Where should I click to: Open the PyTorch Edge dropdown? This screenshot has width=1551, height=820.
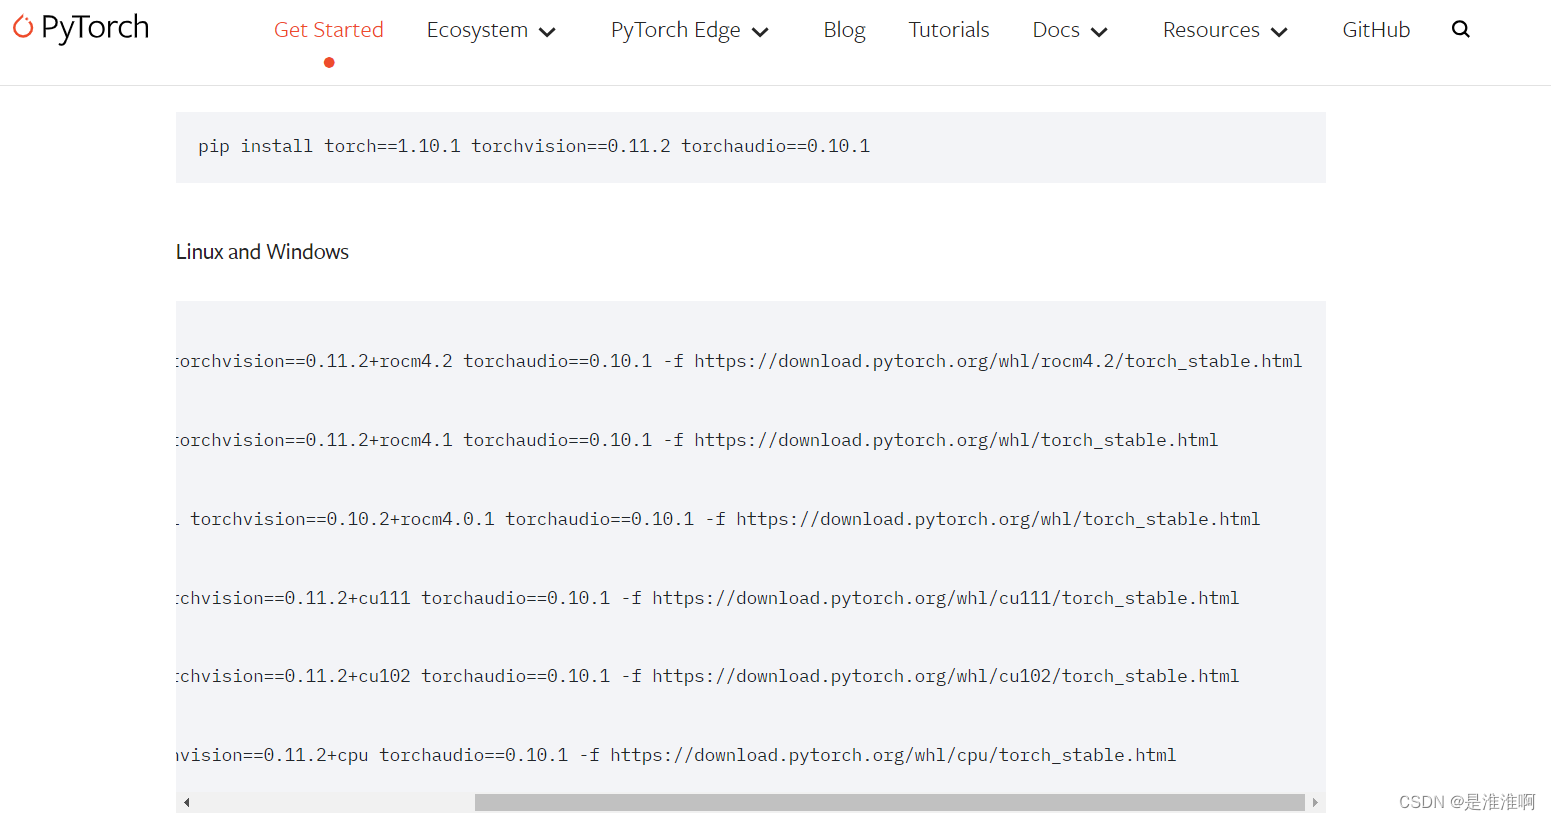(689, 30)
